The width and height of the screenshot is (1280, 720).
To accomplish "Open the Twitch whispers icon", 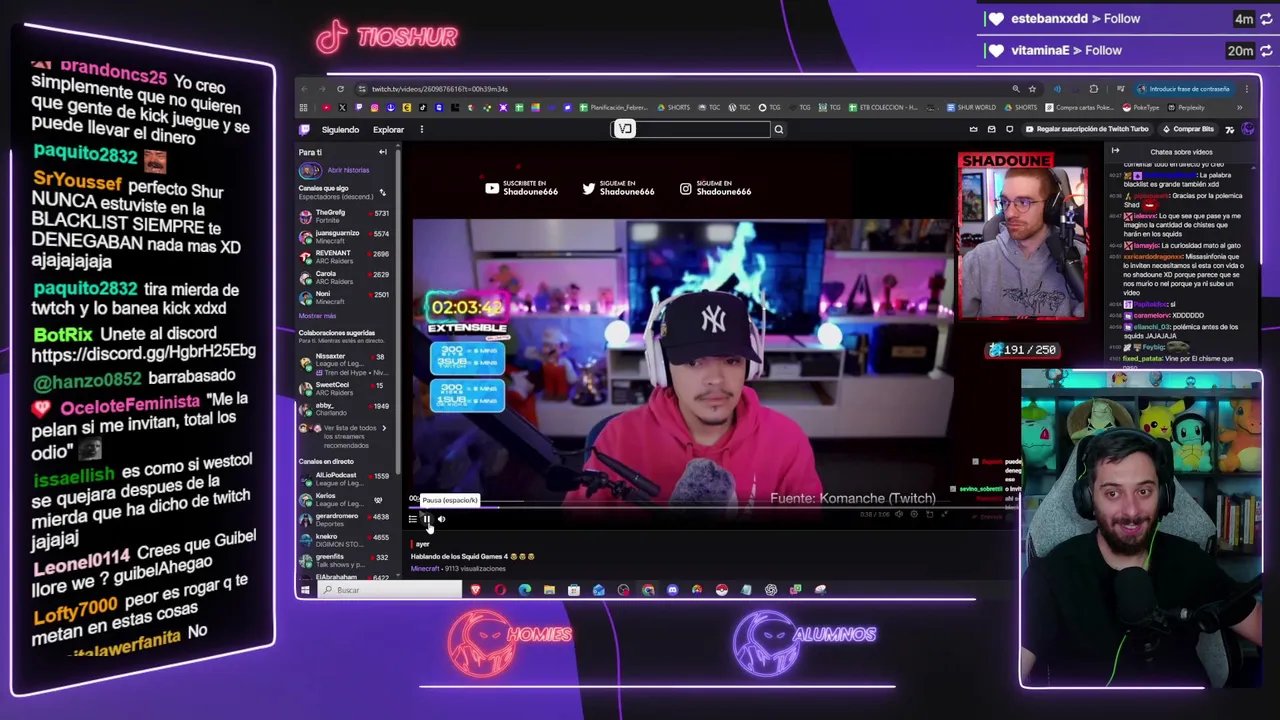I will 1009,129.
